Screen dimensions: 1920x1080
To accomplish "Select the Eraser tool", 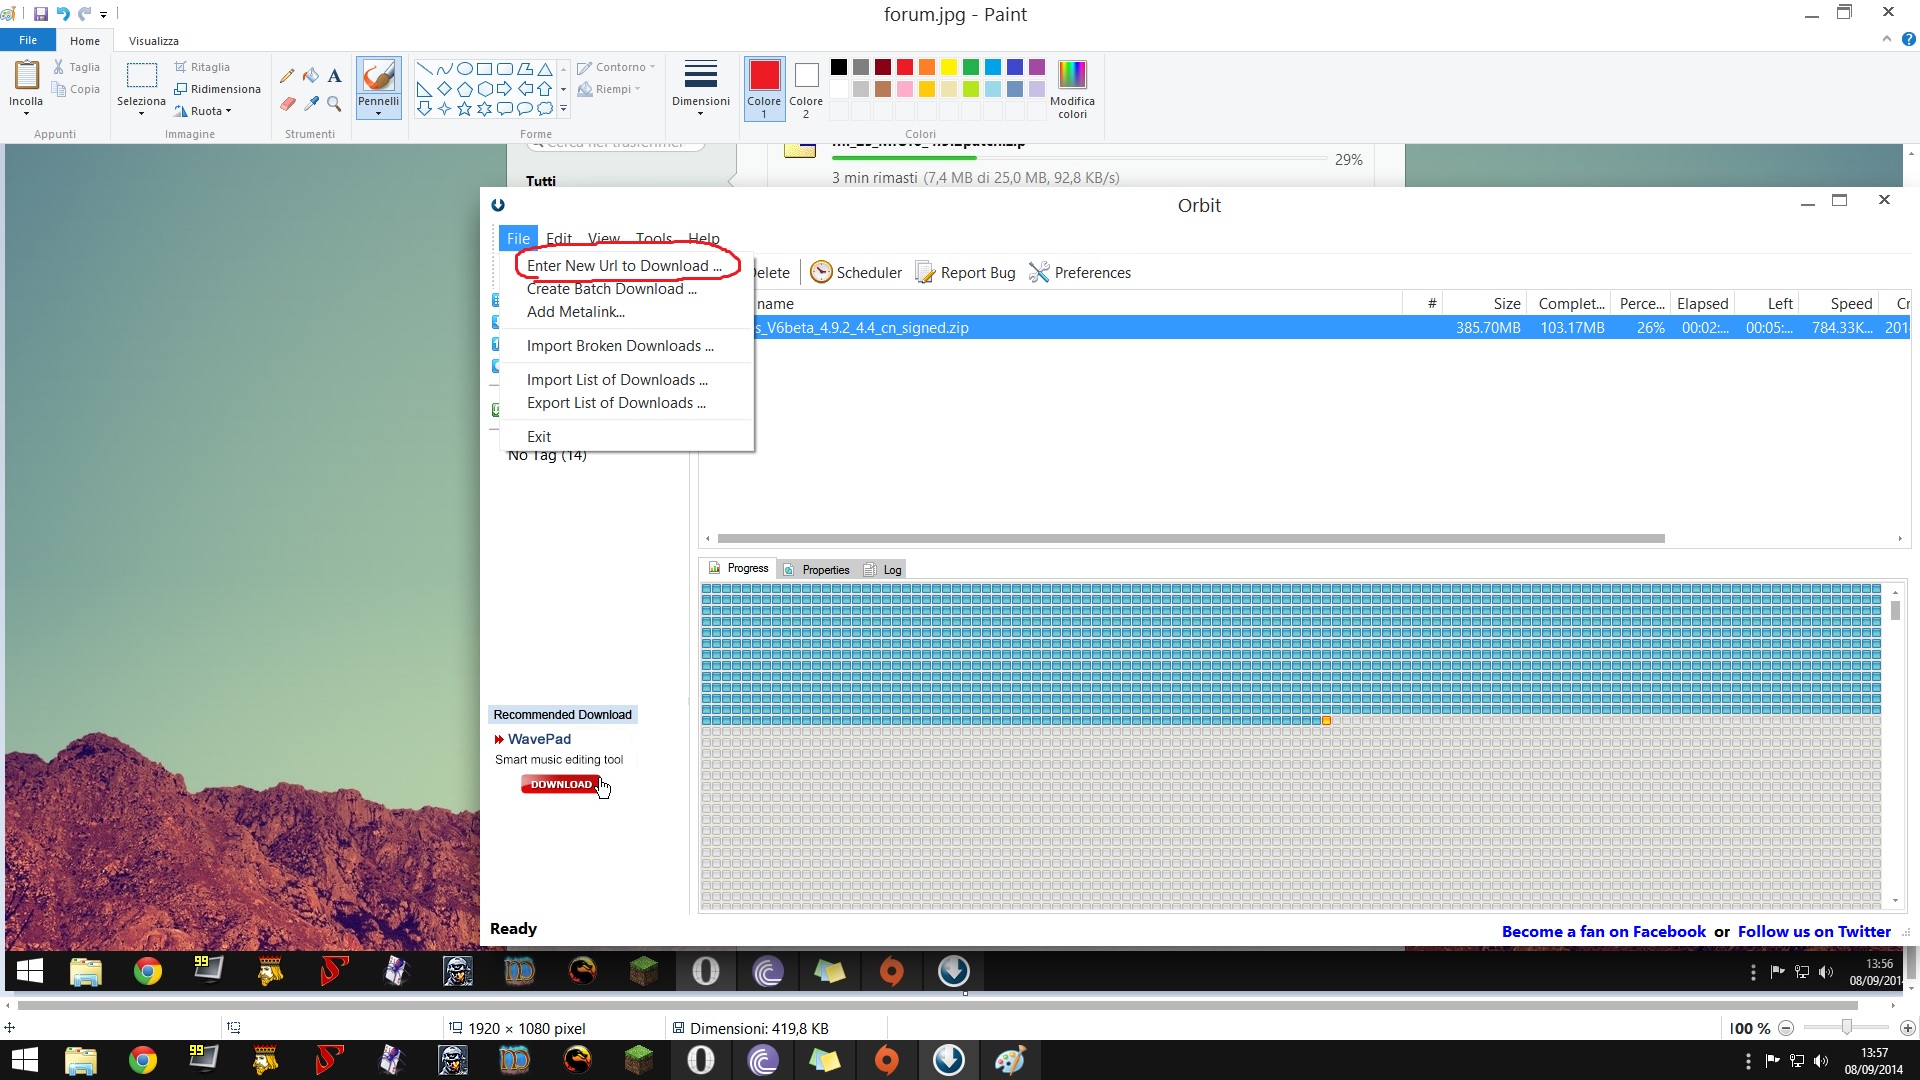I will coord(287,103).
